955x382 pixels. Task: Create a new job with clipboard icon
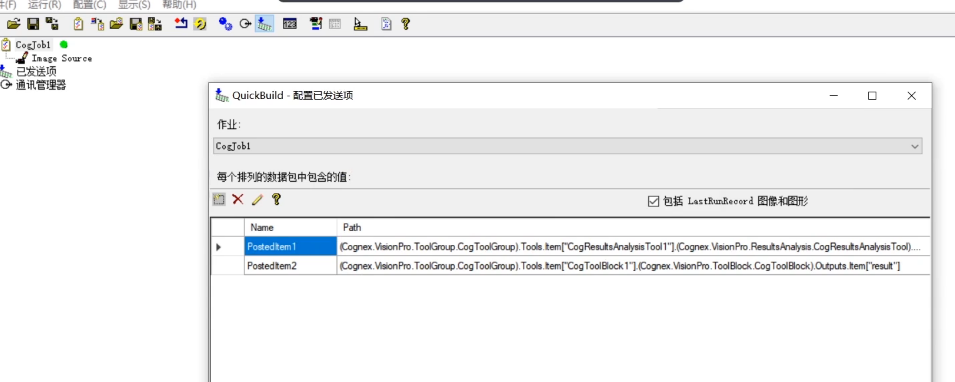(x=79, y=24)
